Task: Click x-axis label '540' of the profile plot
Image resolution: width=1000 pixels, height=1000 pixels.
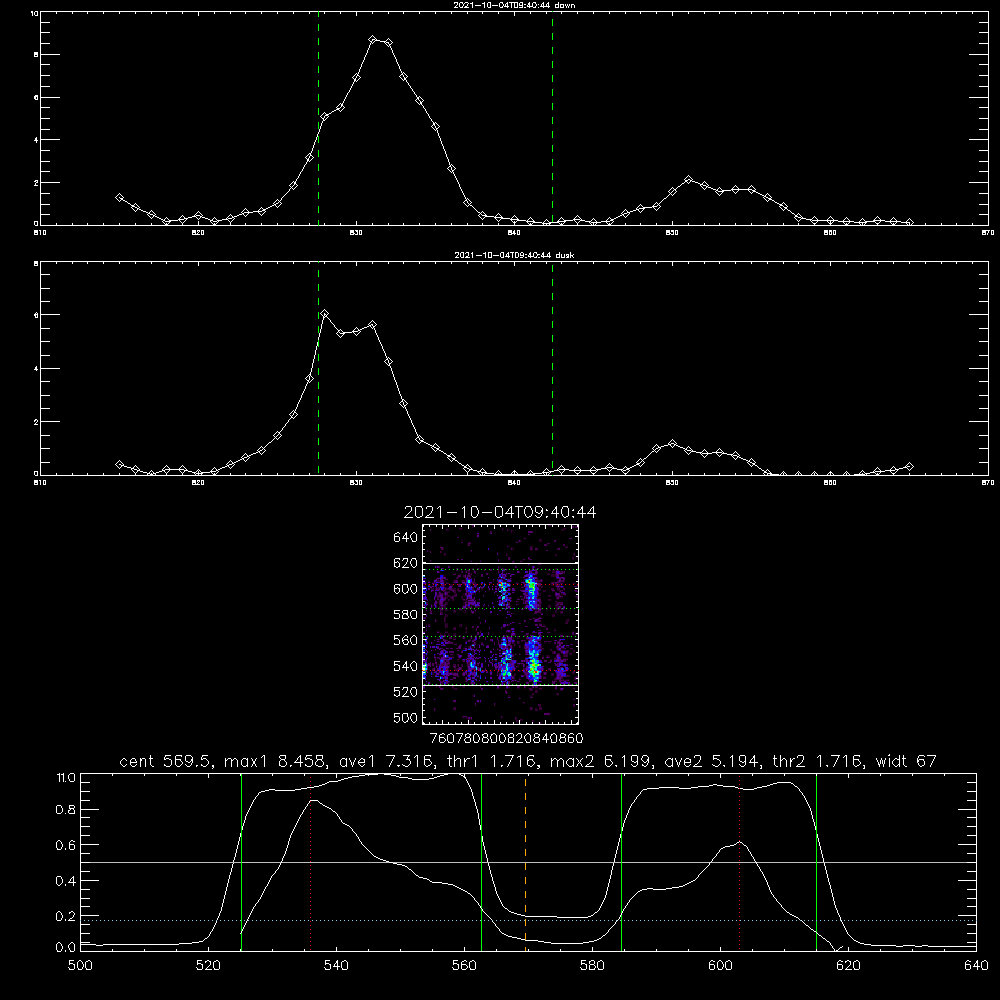Action: 336,966
